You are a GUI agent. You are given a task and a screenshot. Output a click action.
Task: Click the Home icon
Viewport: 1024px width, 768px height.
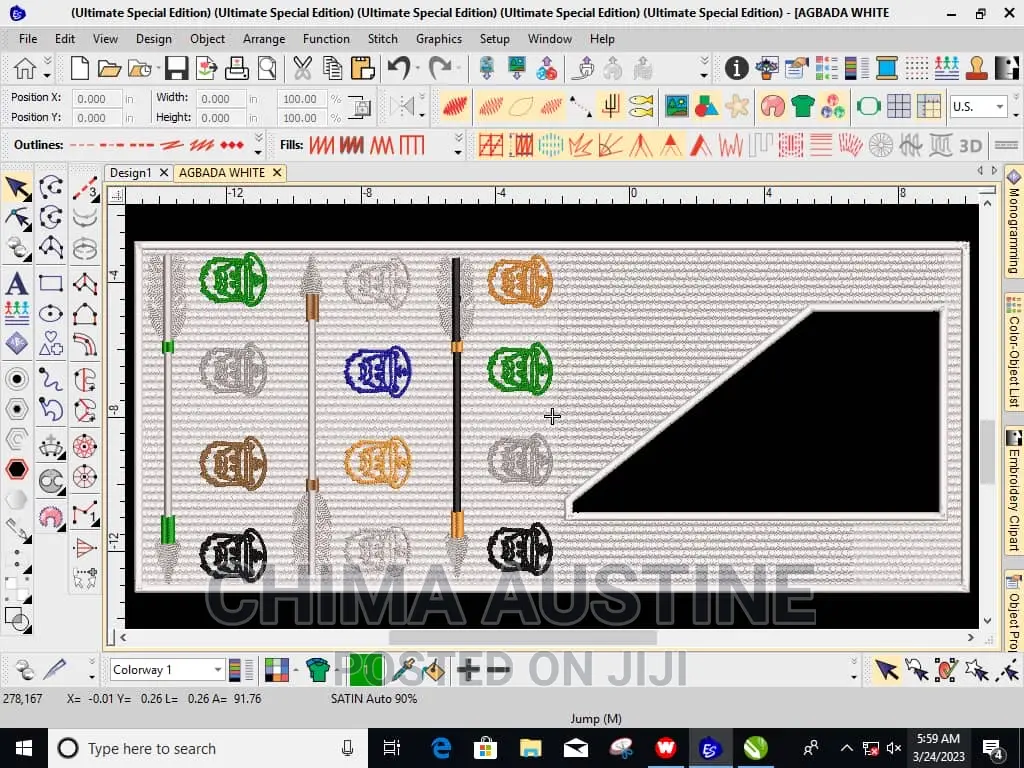coord(25,68)
